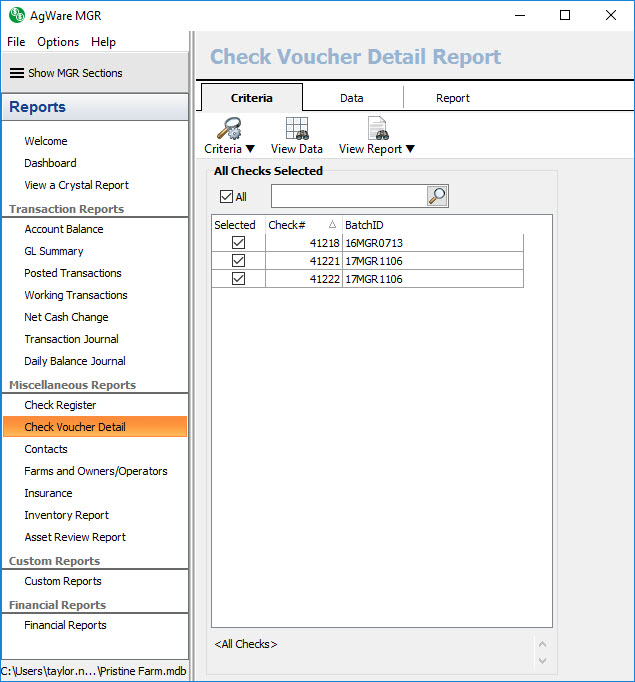
Task: Click the AgWare MGR app logo icon
Action: click(15, 15)
